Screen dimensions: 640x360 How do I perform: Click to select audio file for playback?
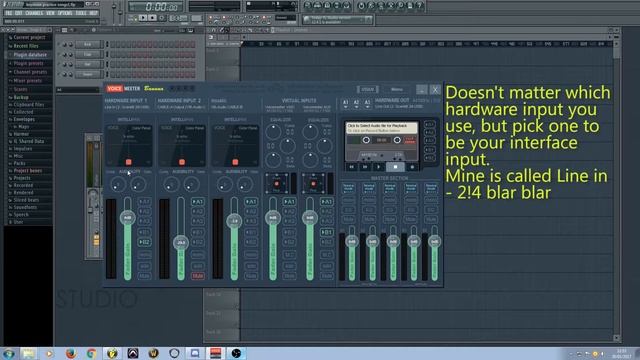[382, 128]
